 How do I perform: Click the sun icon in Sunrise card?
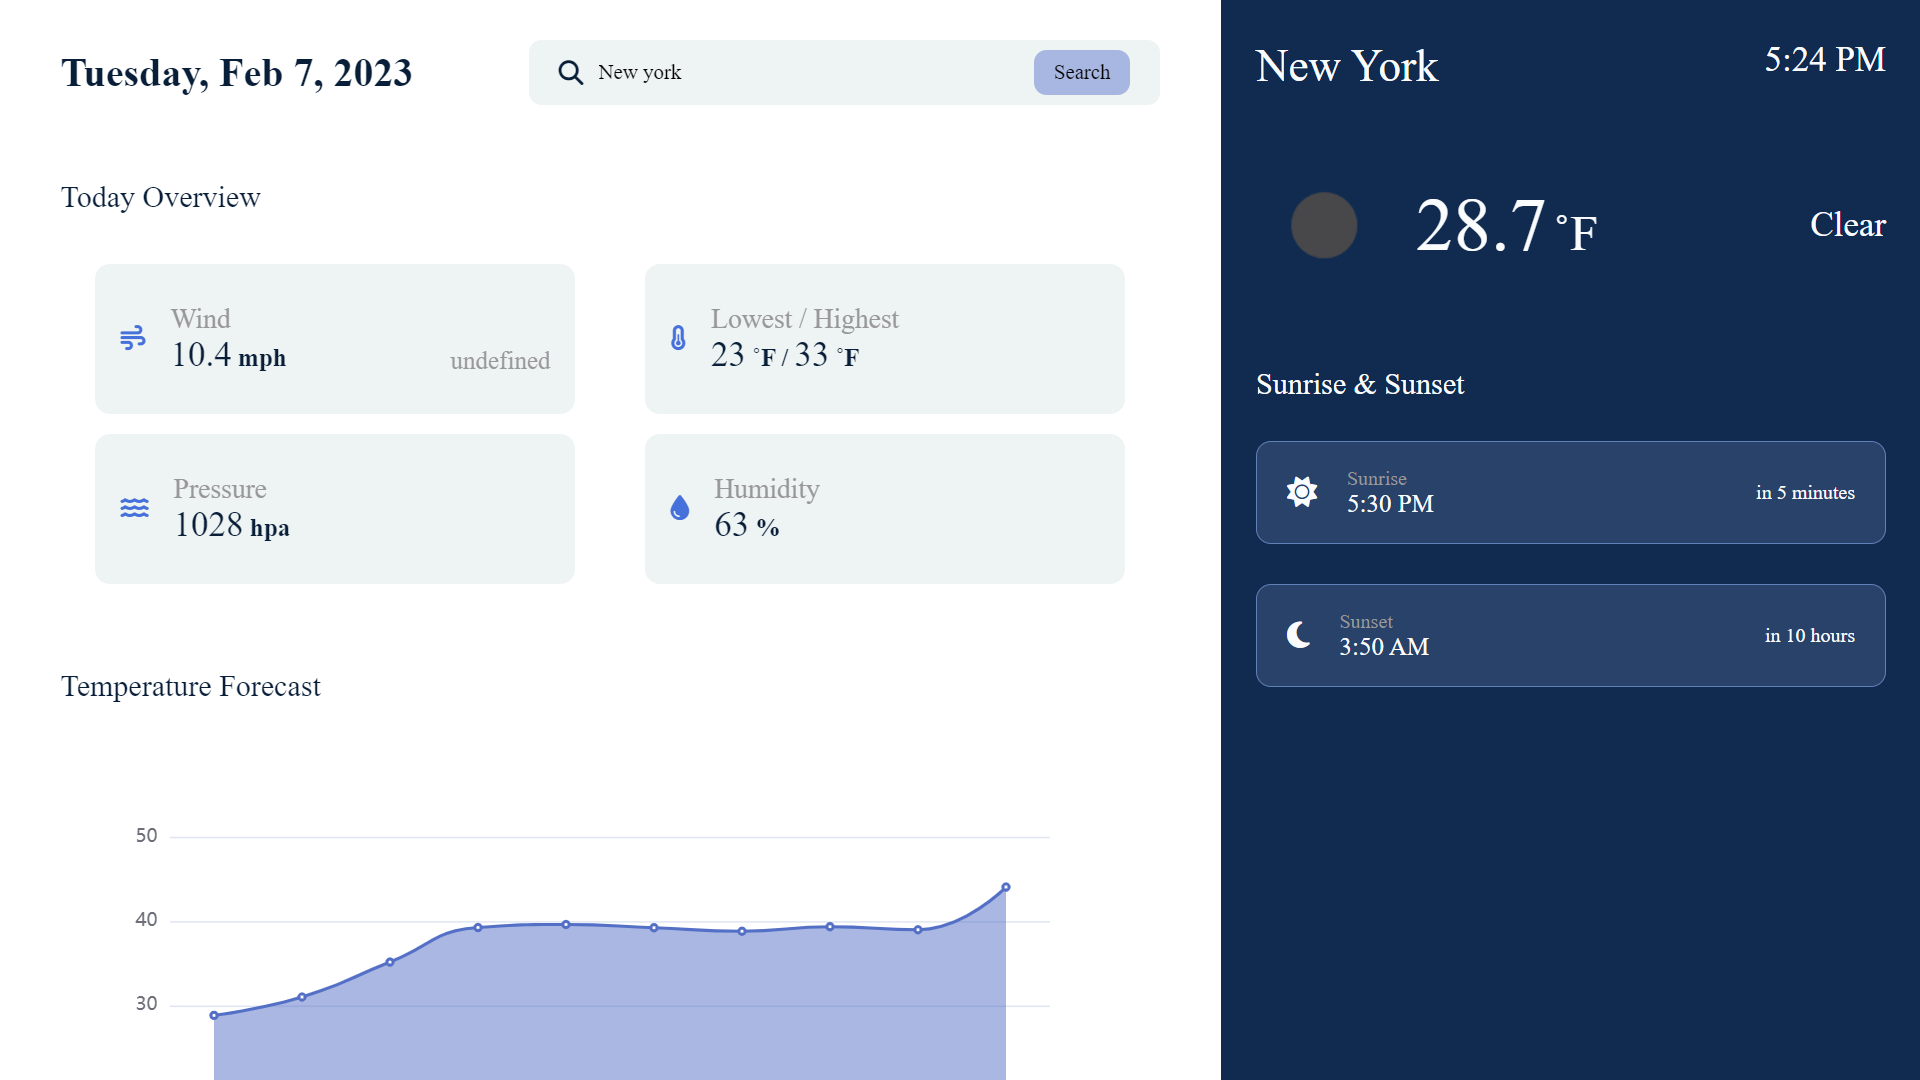click(x=1302, y=492)
